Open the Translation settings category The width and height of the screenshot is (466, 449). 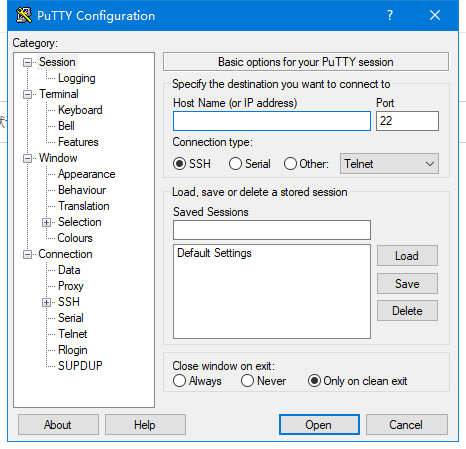84,206
